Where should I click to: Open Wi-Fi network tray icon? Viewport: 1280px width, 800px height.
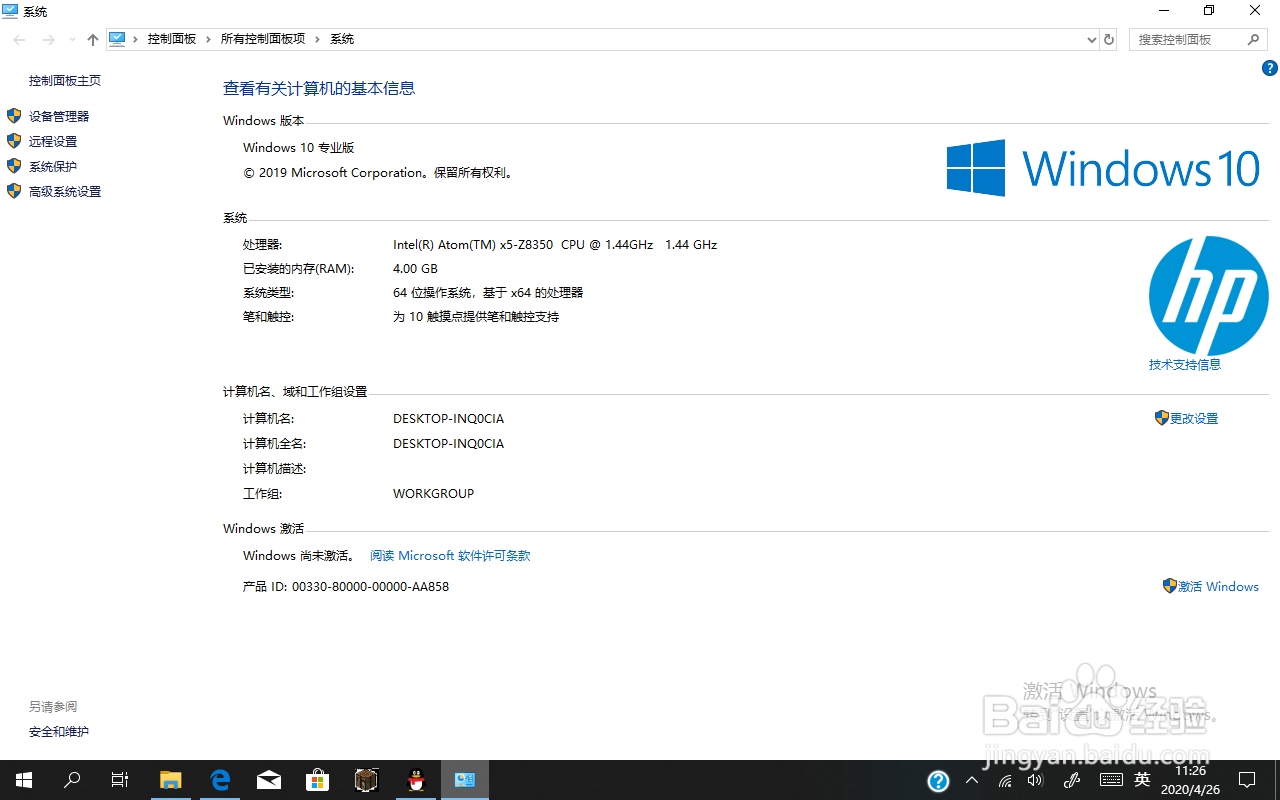pyautogui.click(x=1005, y=780)
